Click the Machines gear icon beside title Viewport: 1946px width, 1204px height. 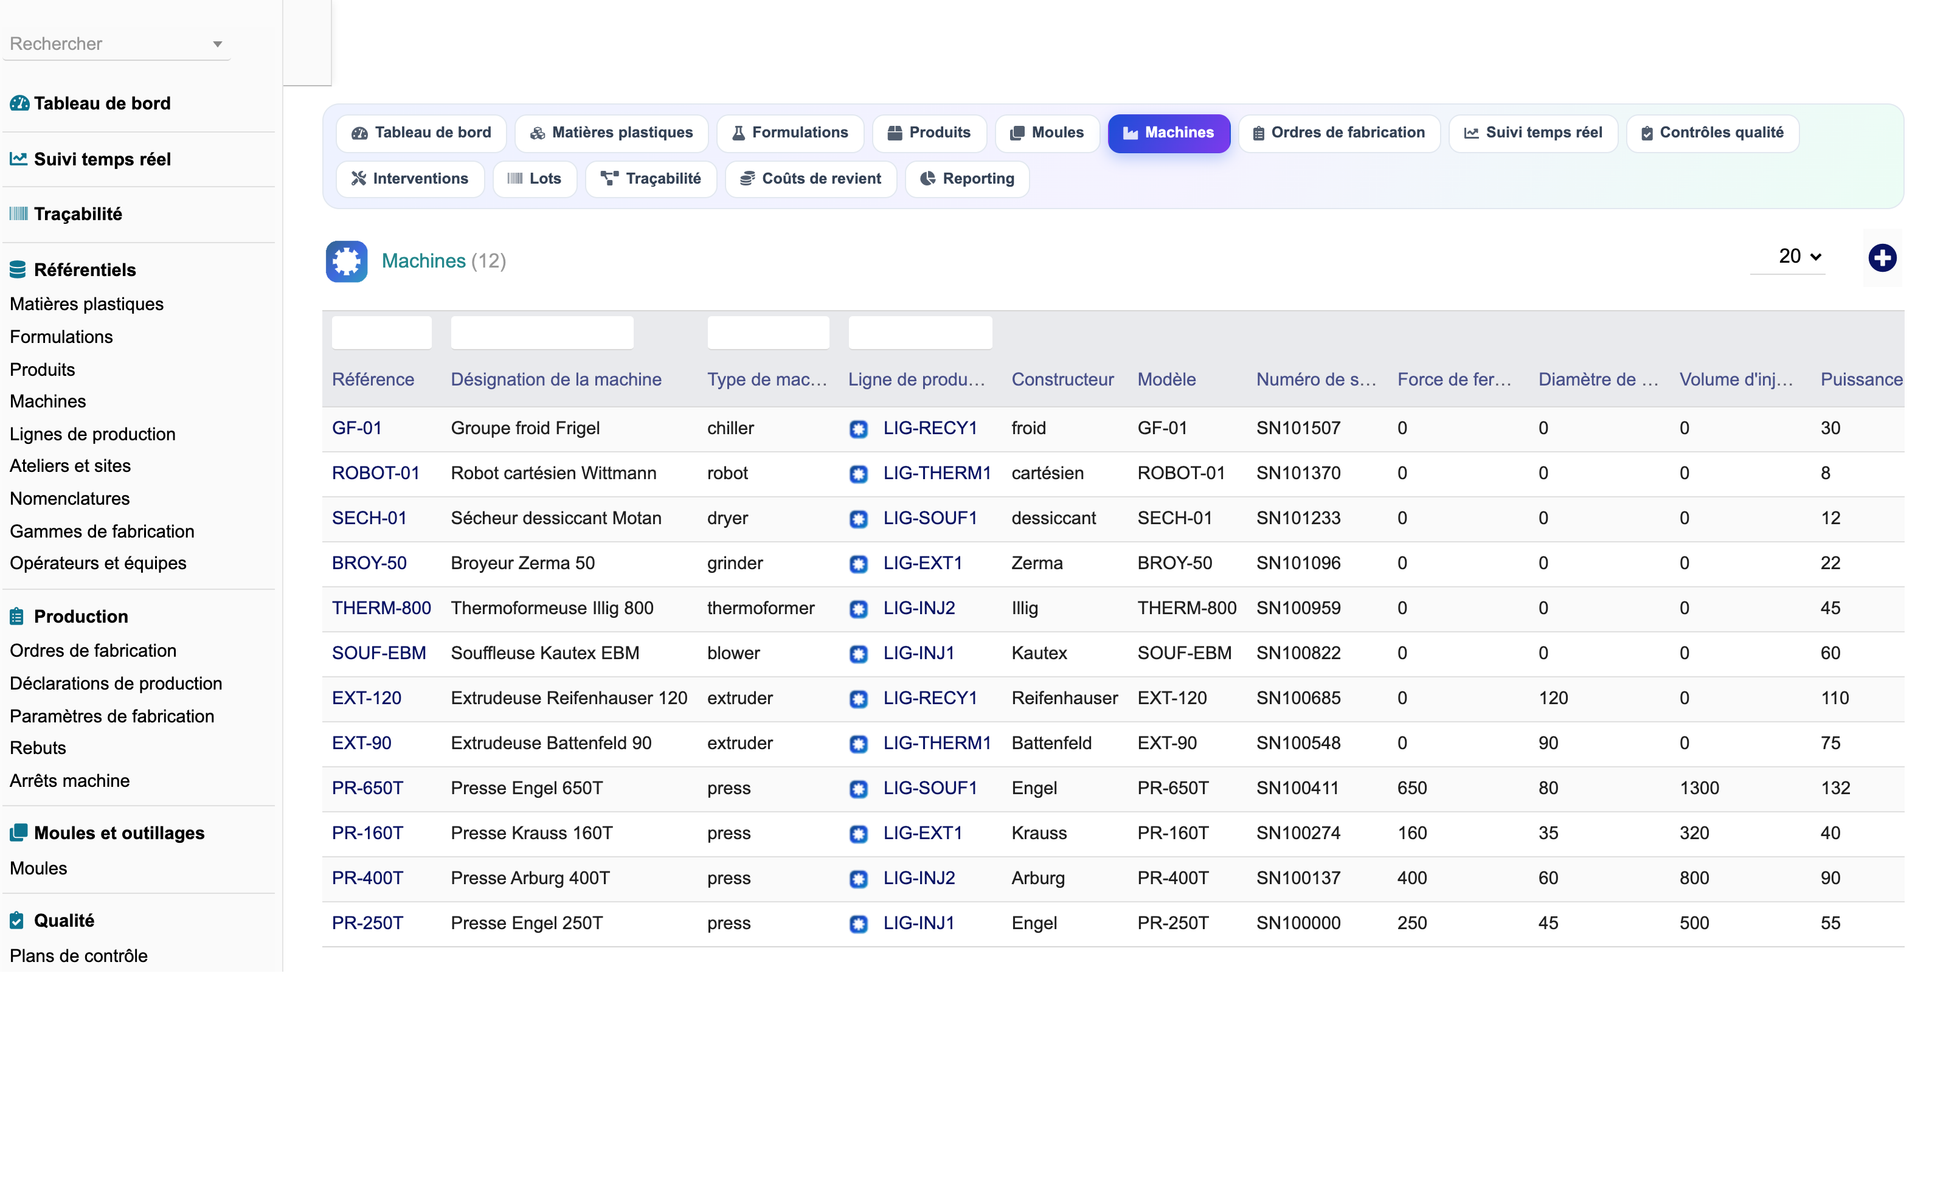tap(346, 261)
